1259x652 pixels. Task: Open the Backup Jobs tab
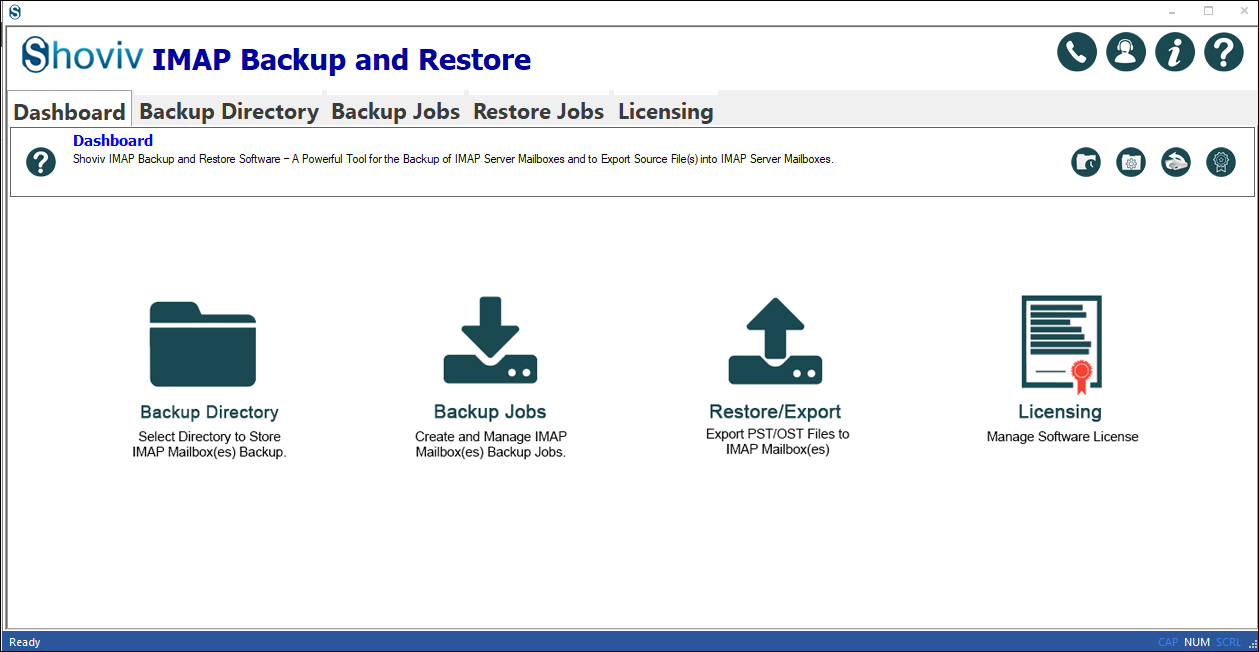(x=396, y=111)
